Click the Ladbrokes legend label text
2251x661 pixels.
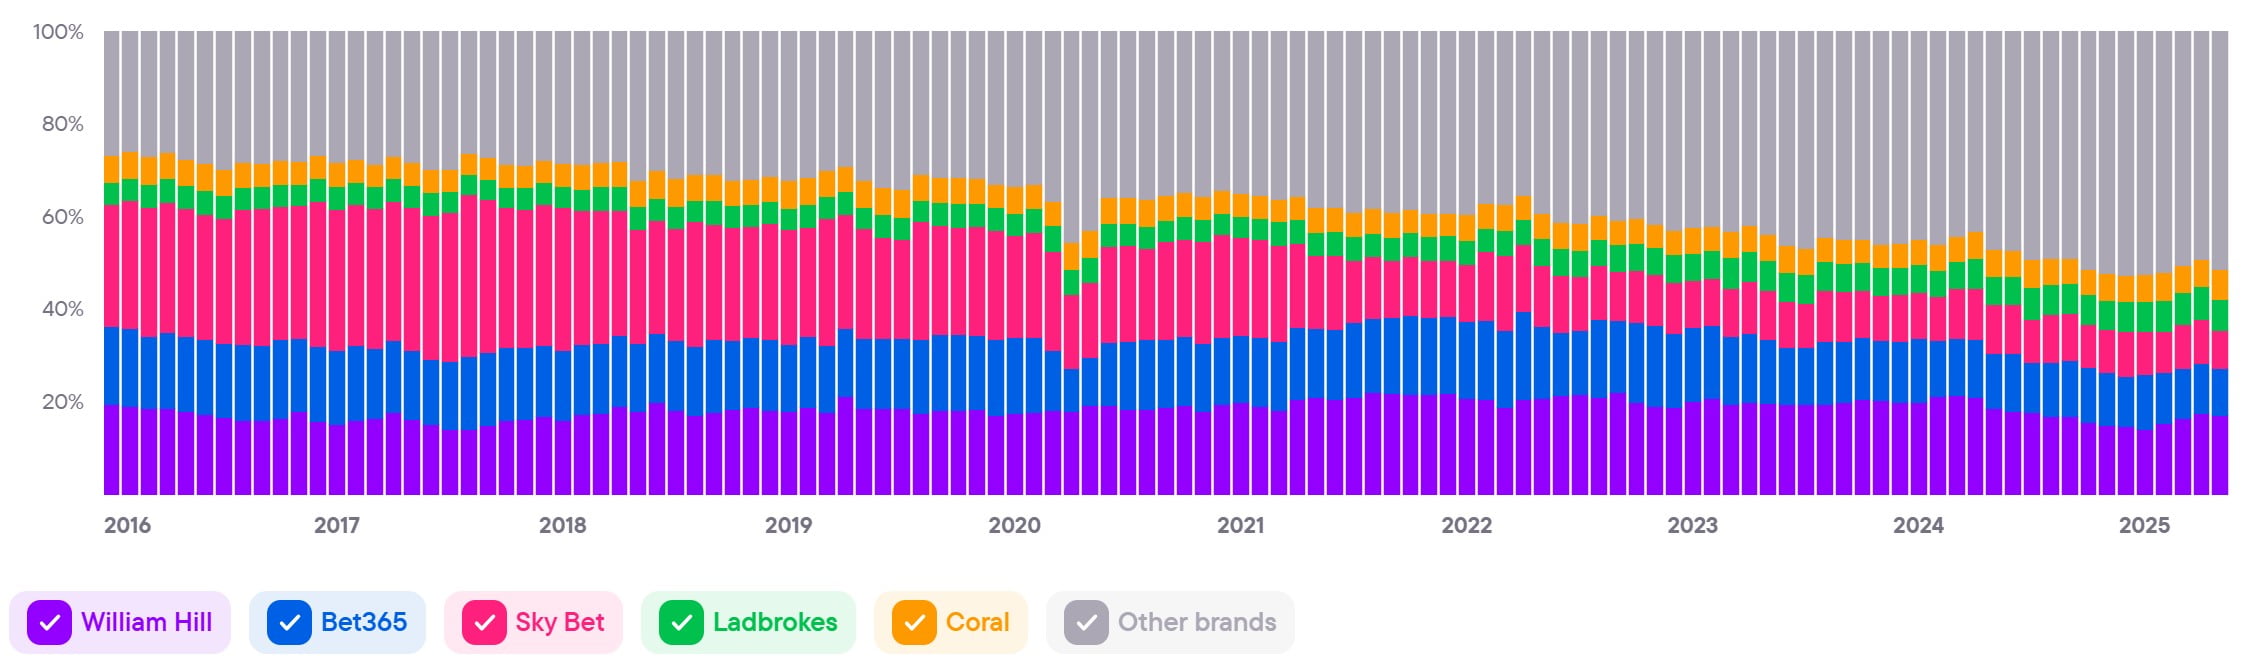(x=774, y=622)
